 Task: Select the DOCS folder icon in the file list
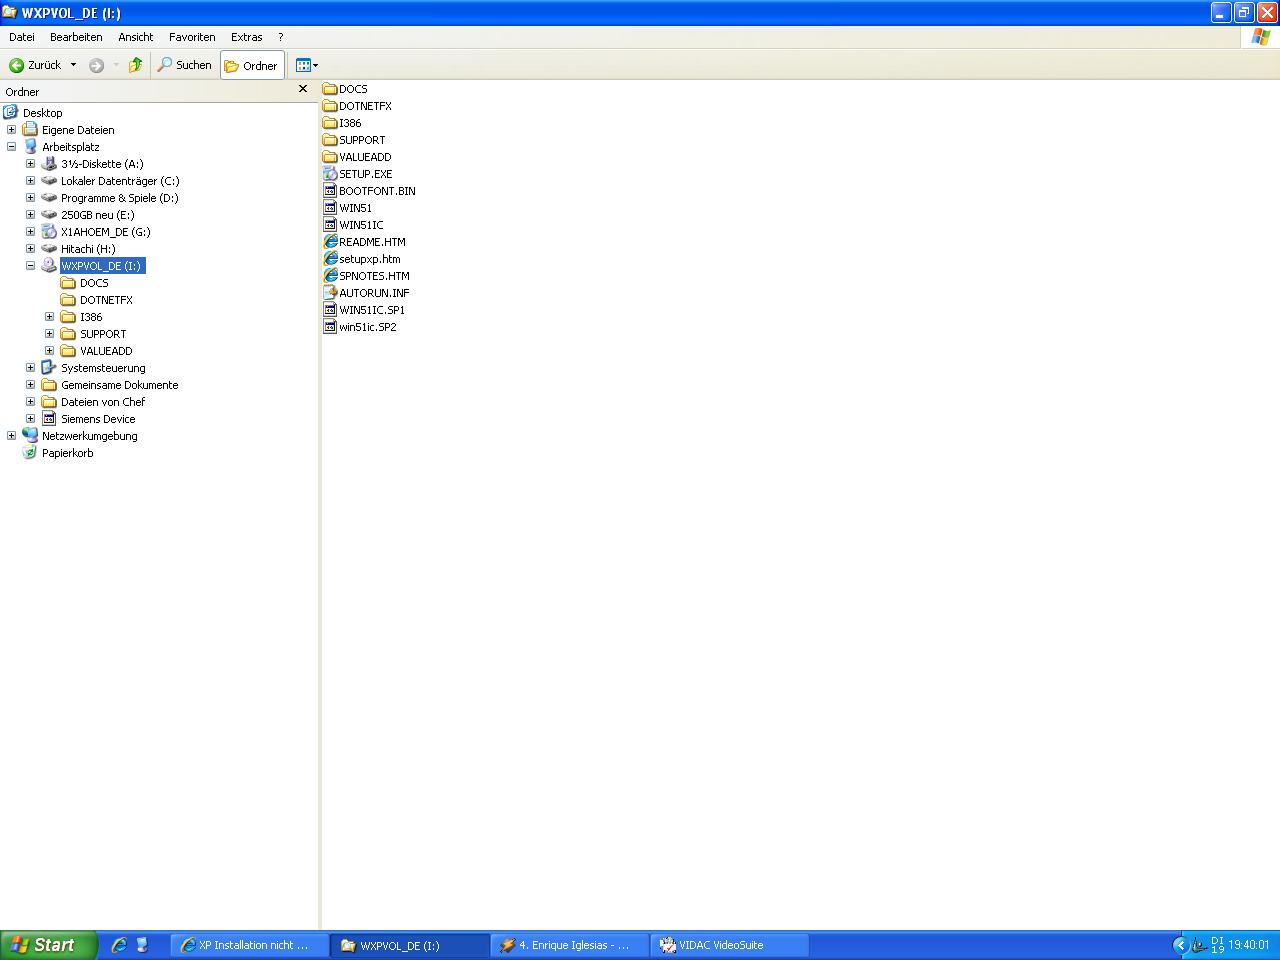[x=330, y=89]
